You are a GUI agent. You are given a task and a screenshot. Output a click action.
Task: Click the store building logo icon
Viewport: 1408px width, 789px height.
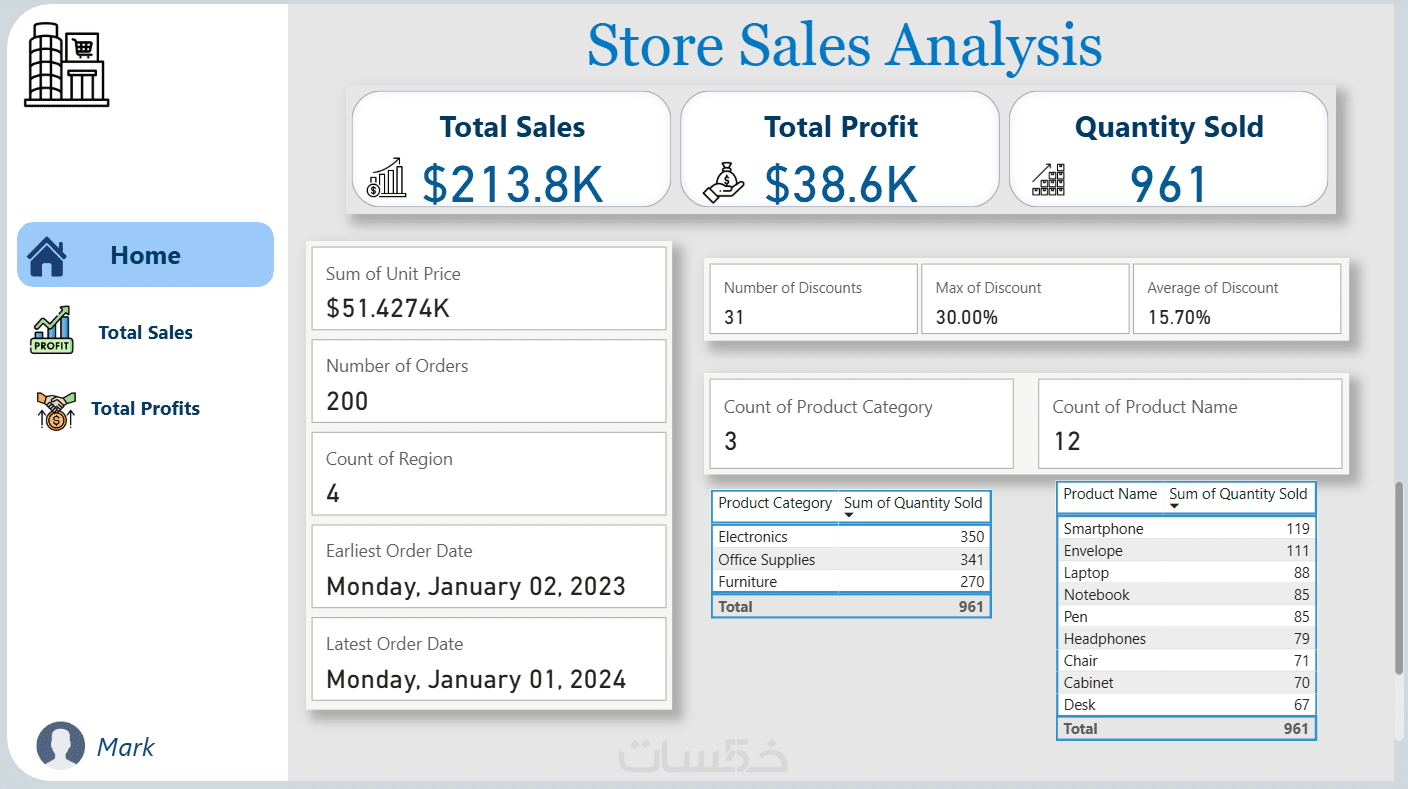(x=66, y=65)
